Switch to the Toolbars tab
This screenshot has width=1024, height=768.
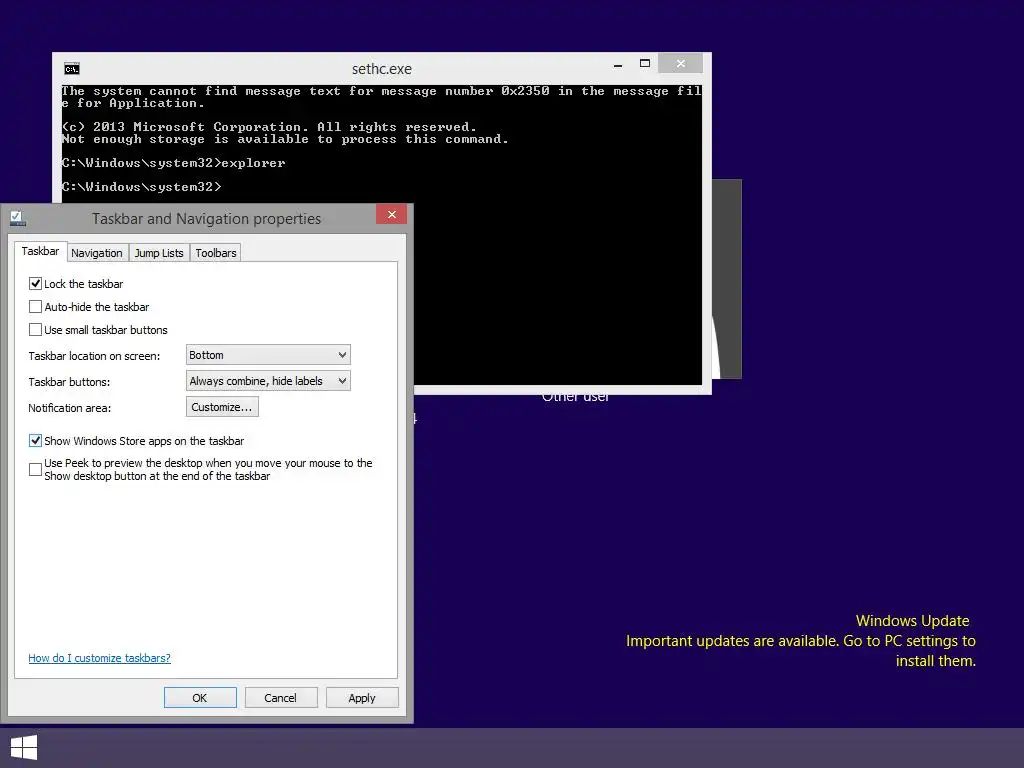[216, 253]
